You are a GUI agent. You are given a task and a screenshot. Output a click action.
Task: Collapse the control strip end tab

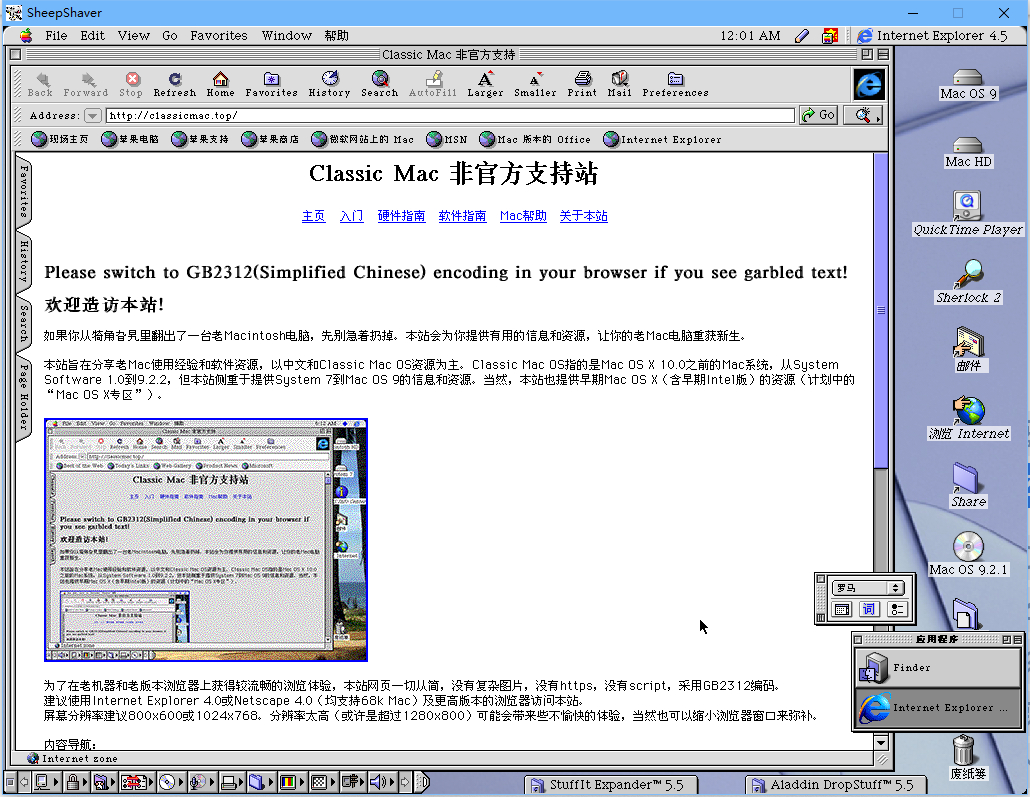[x=424, y=782]
